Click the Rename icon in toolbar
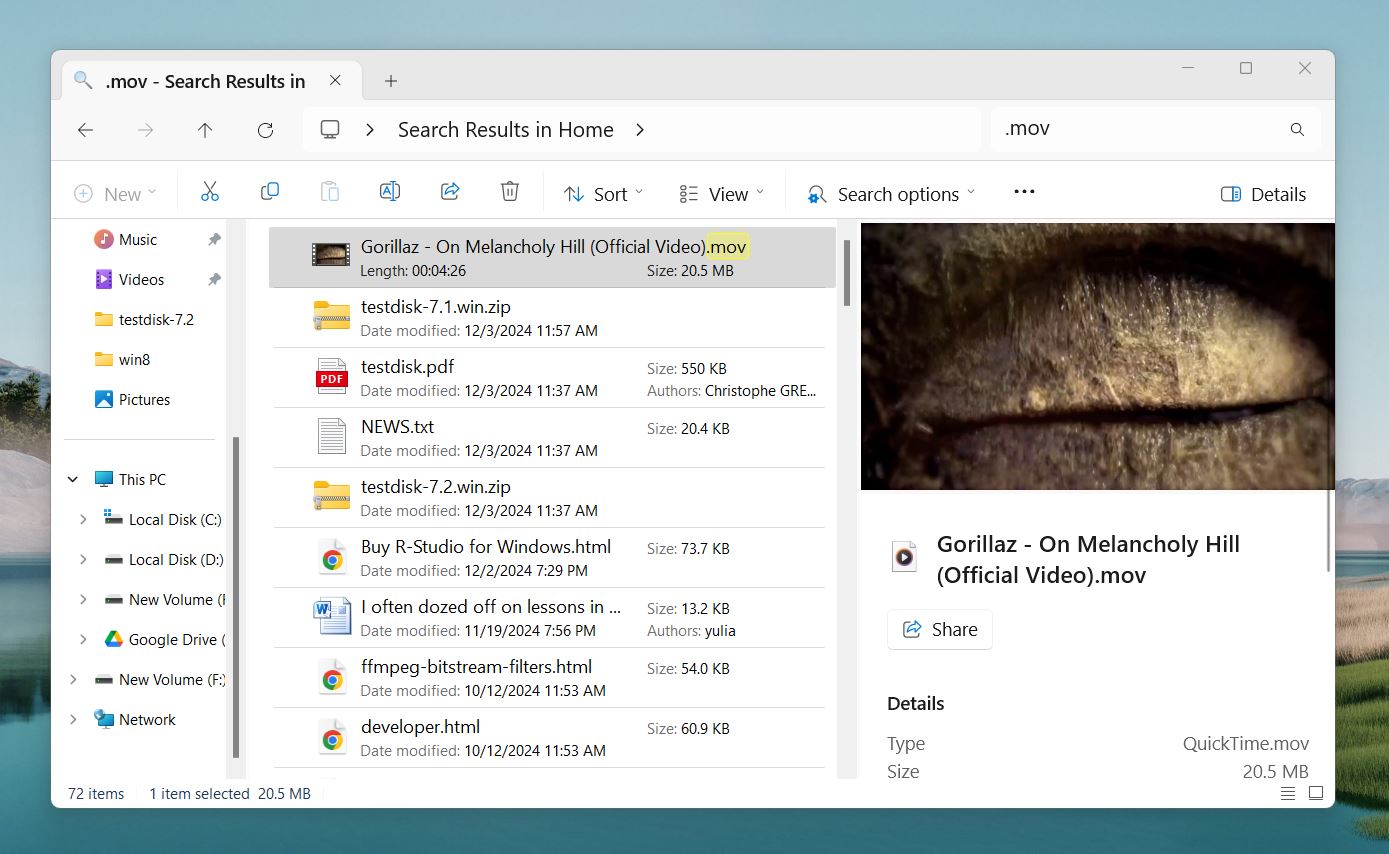Image resolution: width=1389 pixels, height=854 pixels. [x=389, y=192]
